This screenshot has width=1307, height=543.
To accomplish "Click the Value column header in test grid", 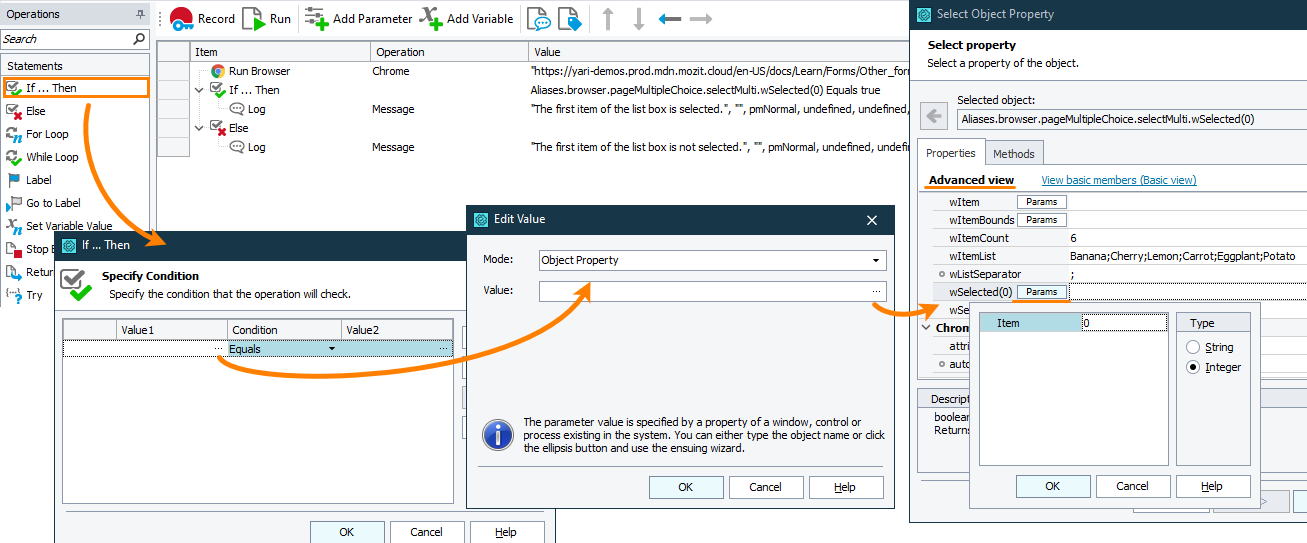I will (x=718, y=52).
